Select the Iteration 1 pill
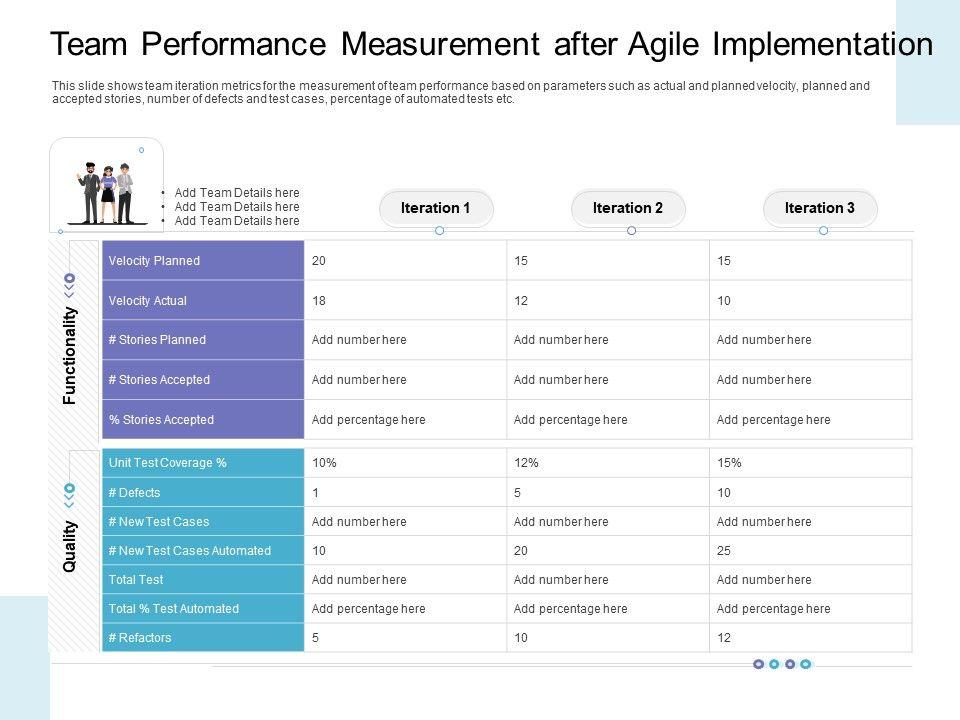Viewport: 960px width, 720px height. point(436,208)
